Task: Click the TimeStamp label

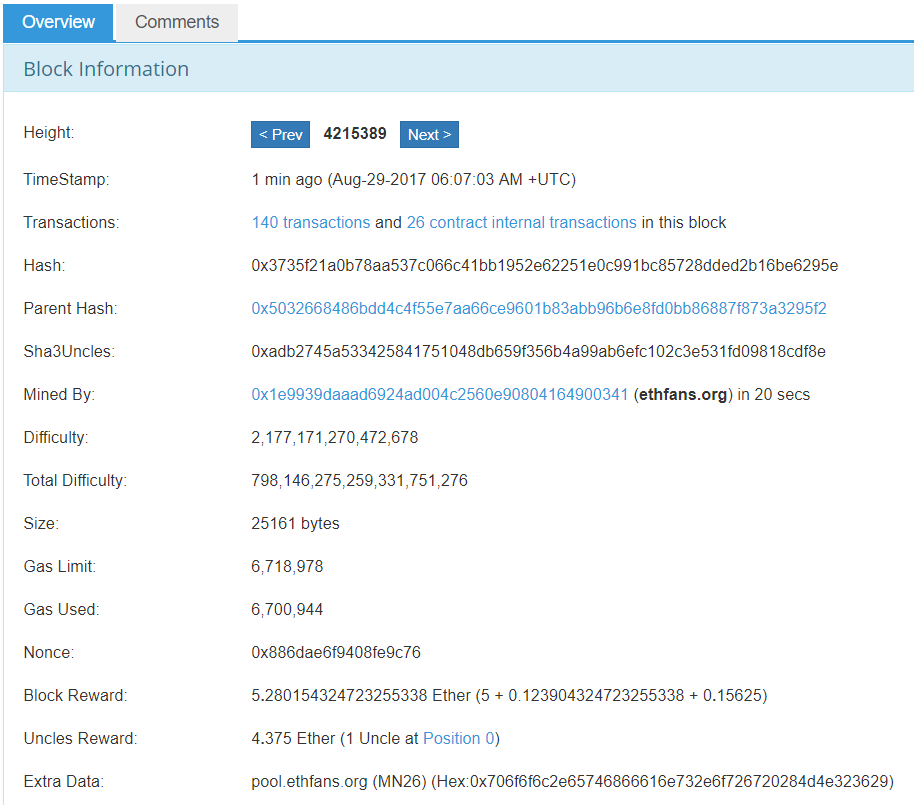Action: pyautogui.click(x=66, y=180)
